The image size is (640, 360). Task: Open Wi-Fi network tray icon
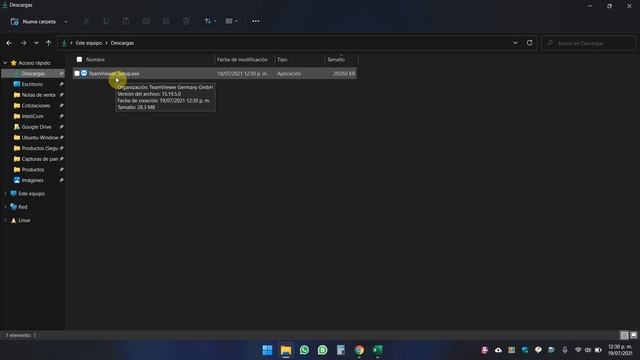click(x=578, y=350)
